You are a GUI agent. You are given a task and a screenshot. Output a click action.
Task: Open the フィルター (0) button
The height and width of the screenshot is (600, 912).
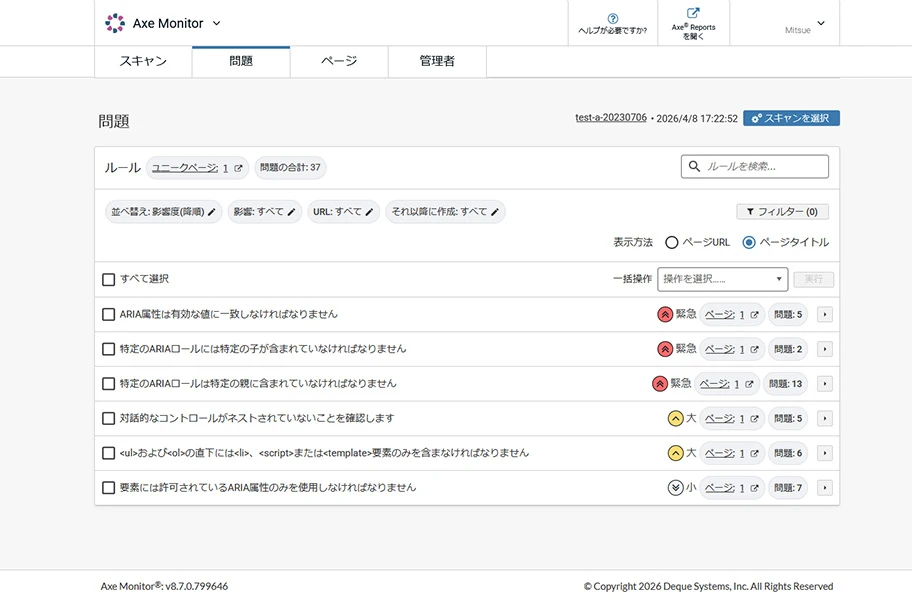782,212
